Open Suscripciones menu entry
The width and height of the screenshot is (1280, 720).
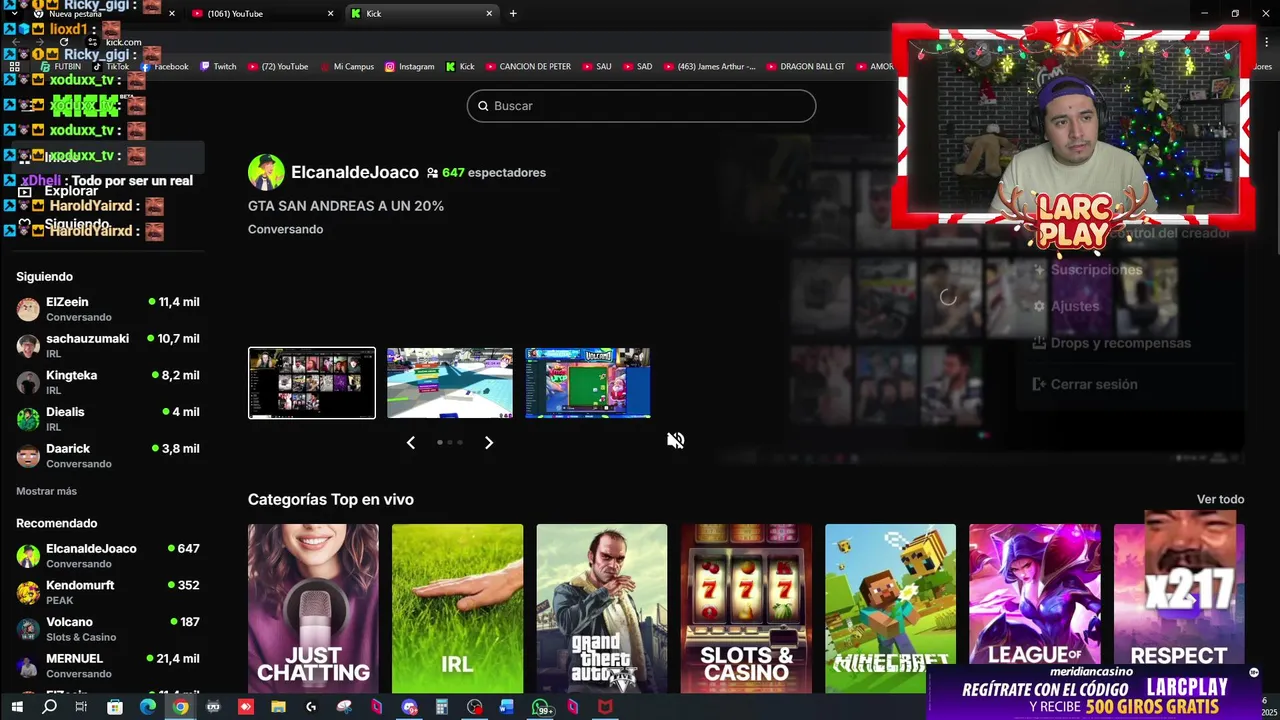[x=1087, y=270]
